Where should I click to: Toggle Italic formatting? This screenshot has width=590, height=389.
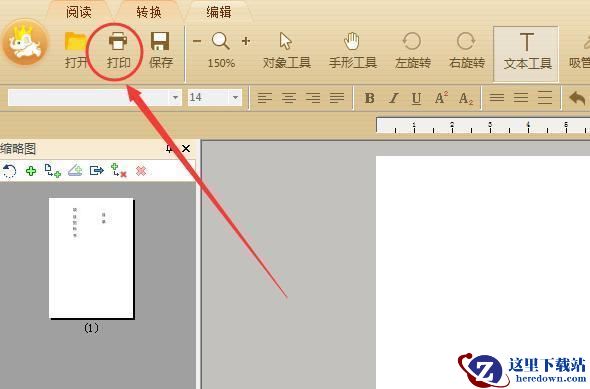pyautogui.click(x=394, y=98)
